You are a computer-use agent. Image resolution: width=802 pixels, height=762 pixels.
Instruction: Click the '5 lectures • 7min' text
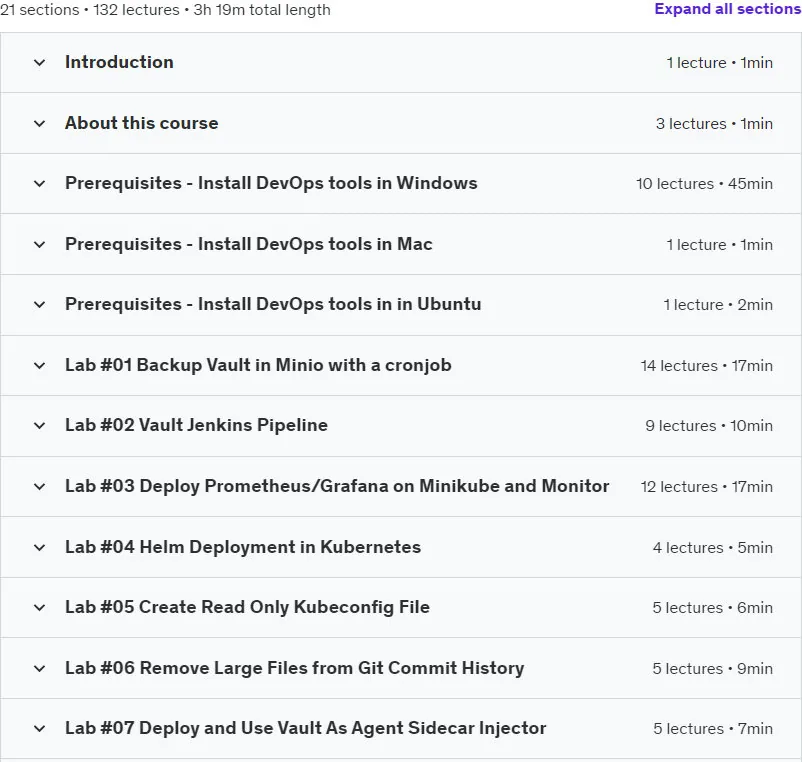713,729
